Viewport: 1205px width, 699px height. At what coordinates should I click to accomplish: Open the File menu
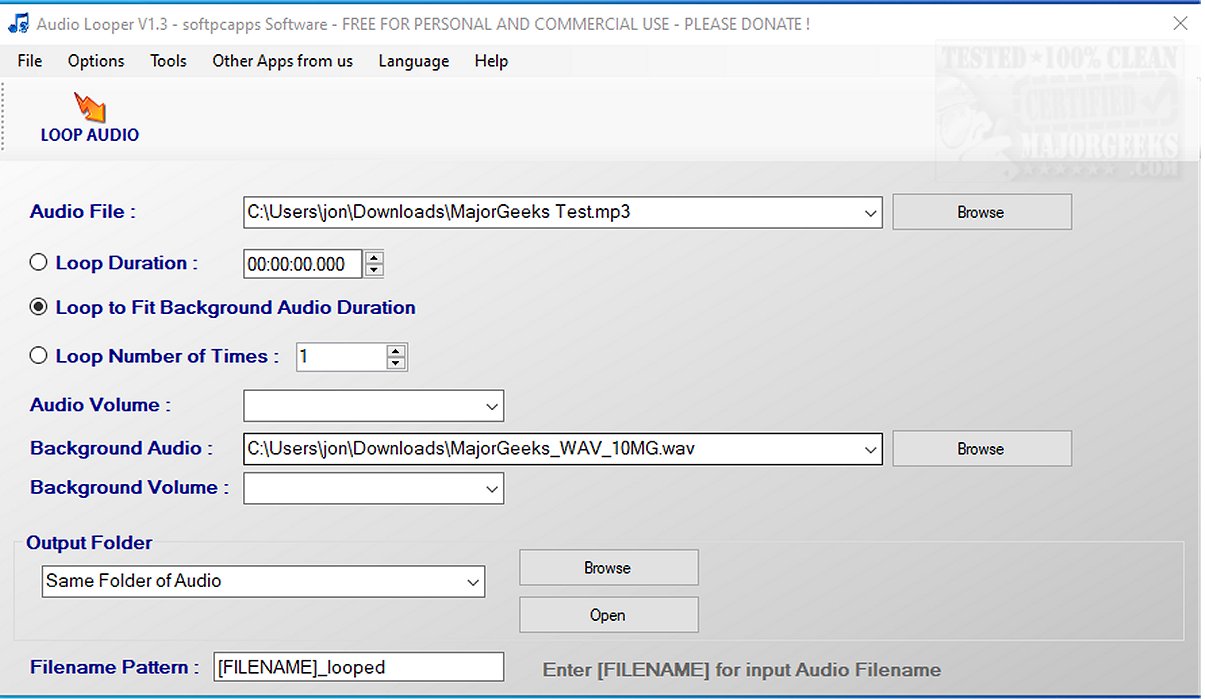pos(30,61)
